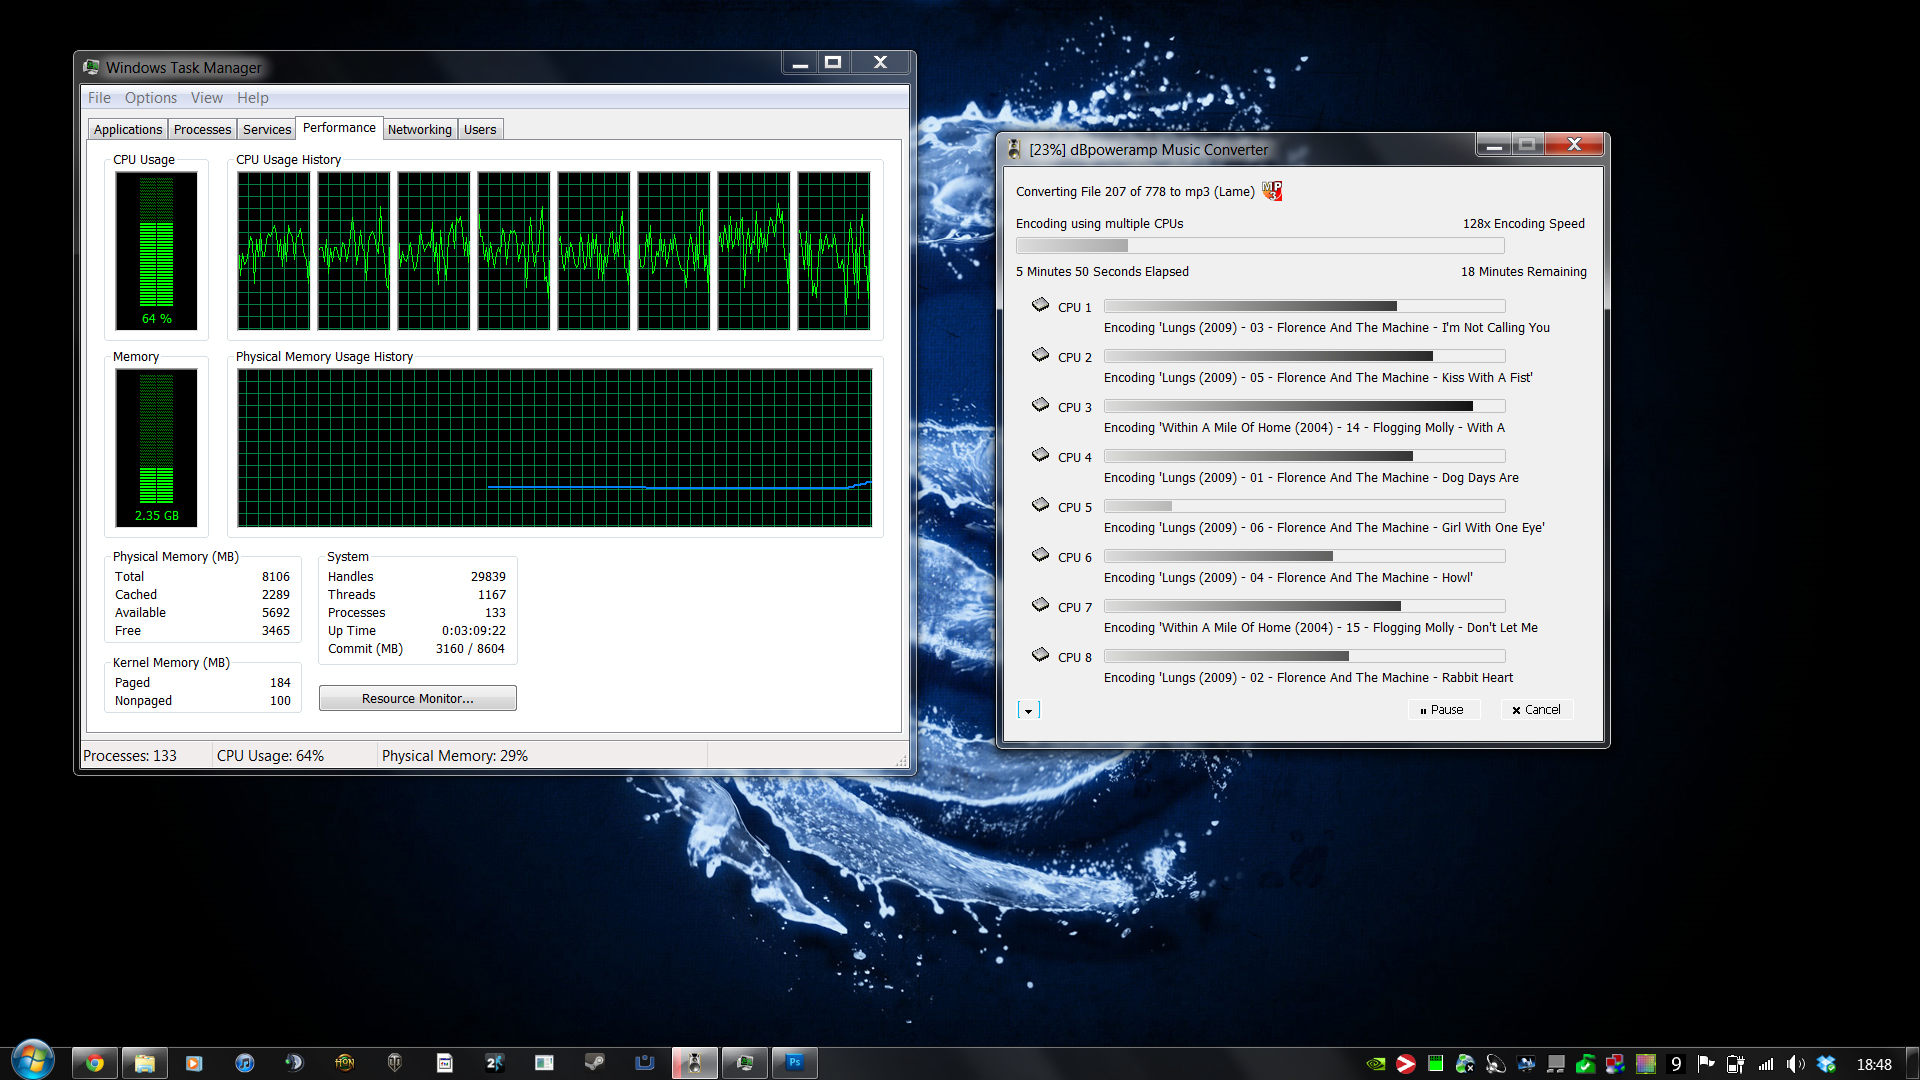Image resolution: width=1920 pixels, height=1080 pixels.
Task: Open the volume speaker tray icon
Action: (1796, 1064)
